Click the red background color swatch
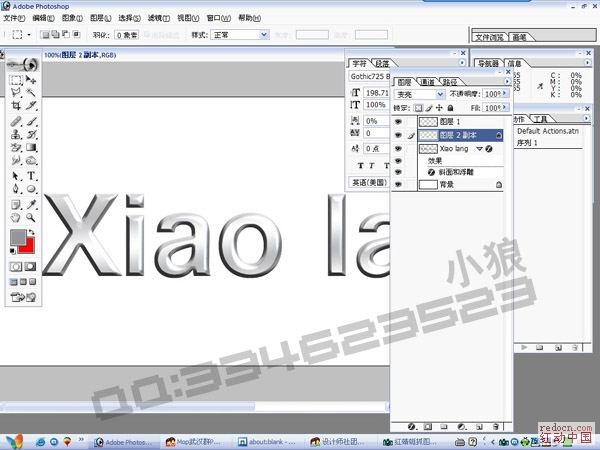 [30, 245]
